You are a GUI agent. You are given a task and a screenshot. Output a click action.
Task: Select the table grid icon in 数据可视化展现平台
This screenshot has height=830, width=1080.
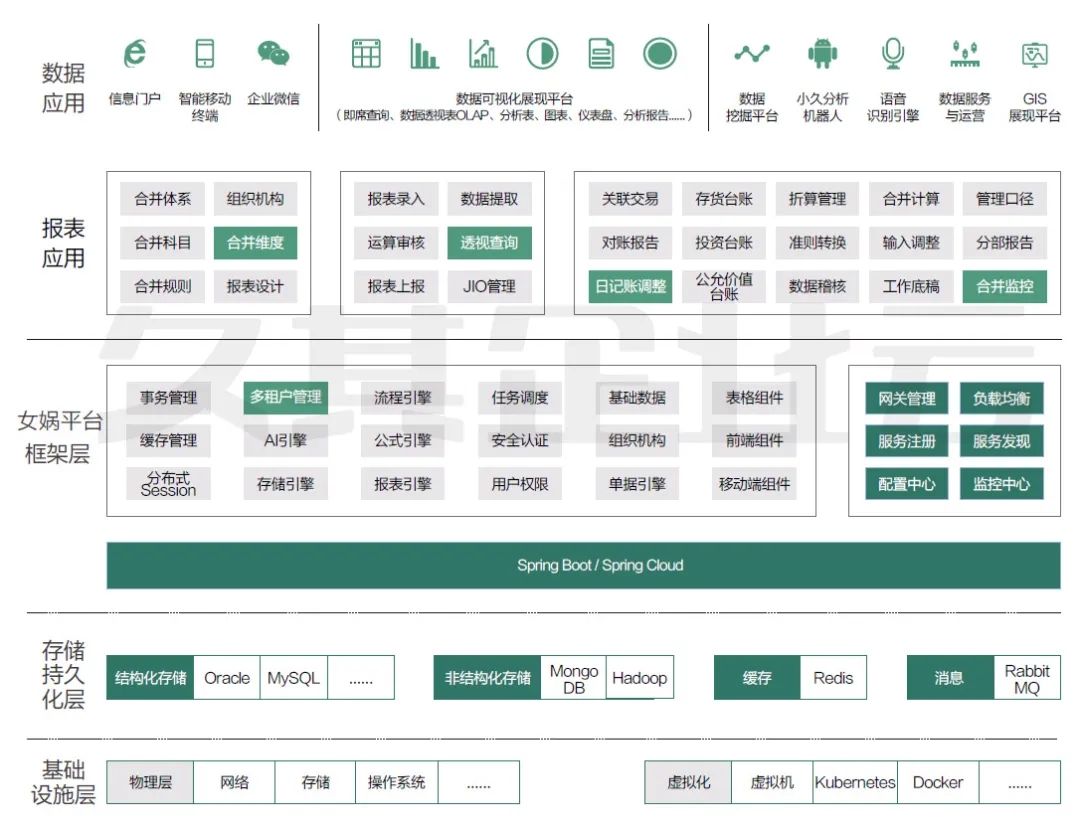(x=366, y=54)
